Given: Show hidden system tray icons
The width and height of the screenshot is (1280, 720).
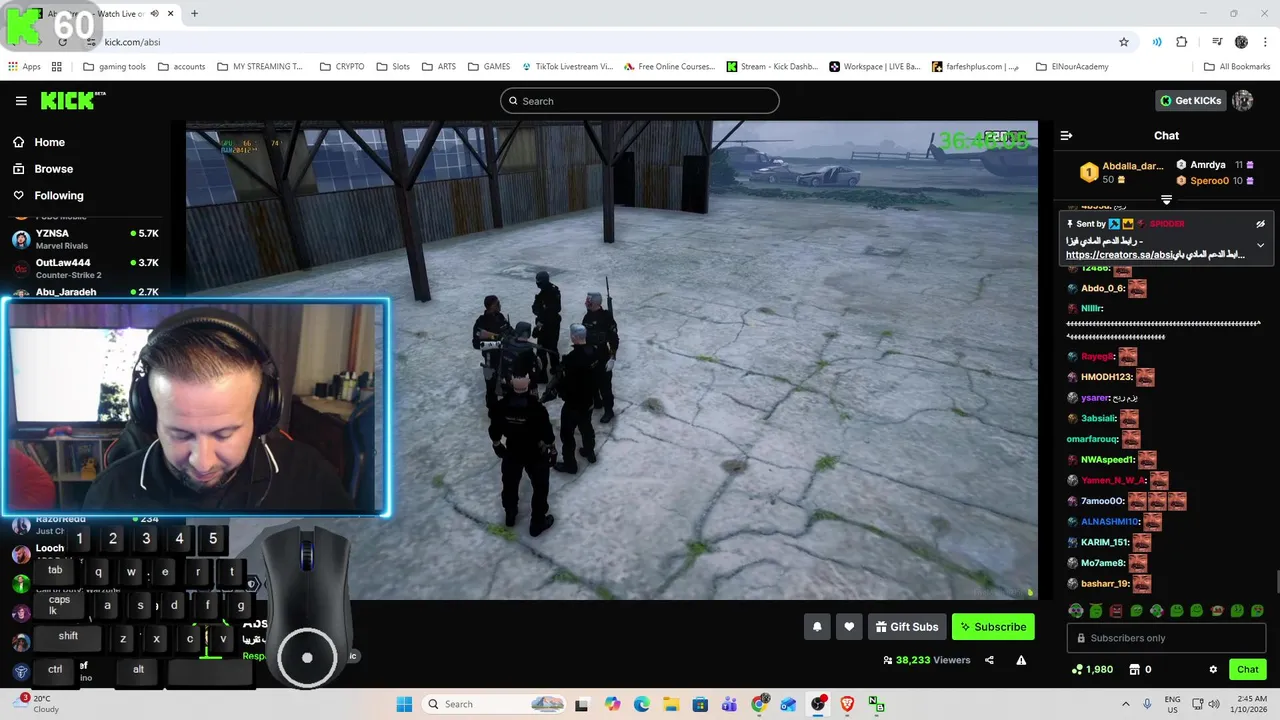Looking at the screenshot, I should point(1125,704).
